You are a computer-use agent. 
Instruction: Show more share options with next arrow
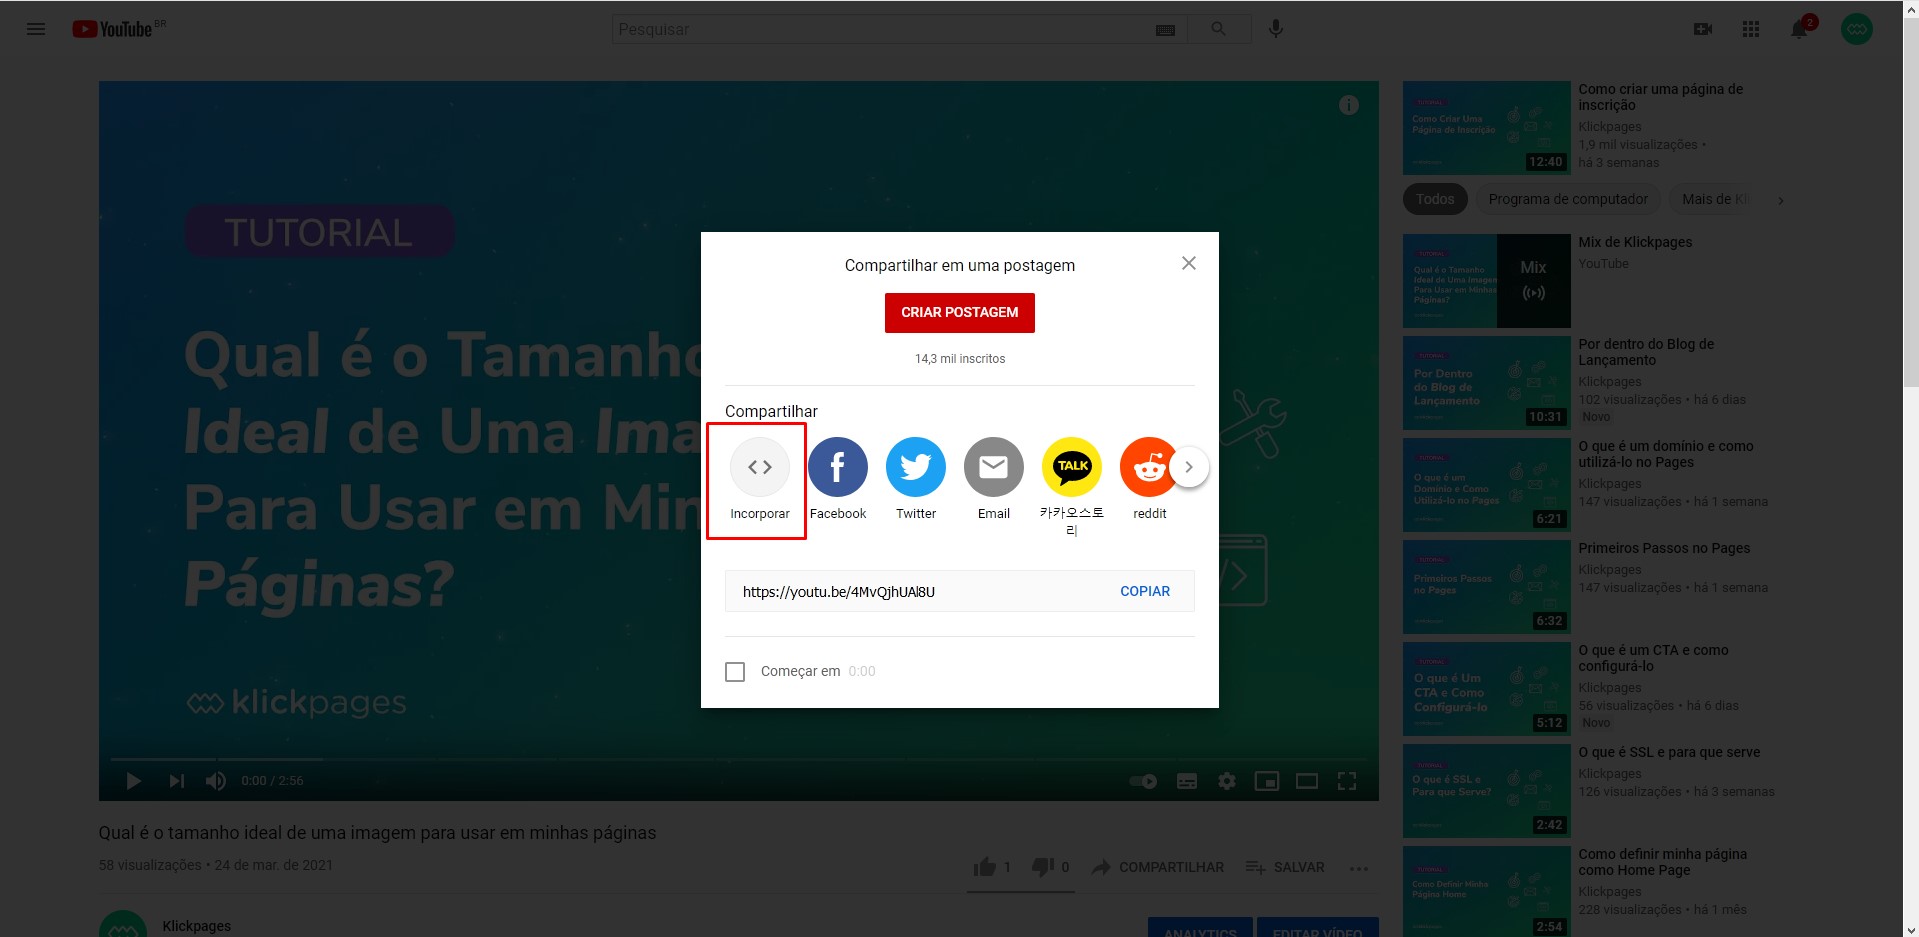point(1189,467)
